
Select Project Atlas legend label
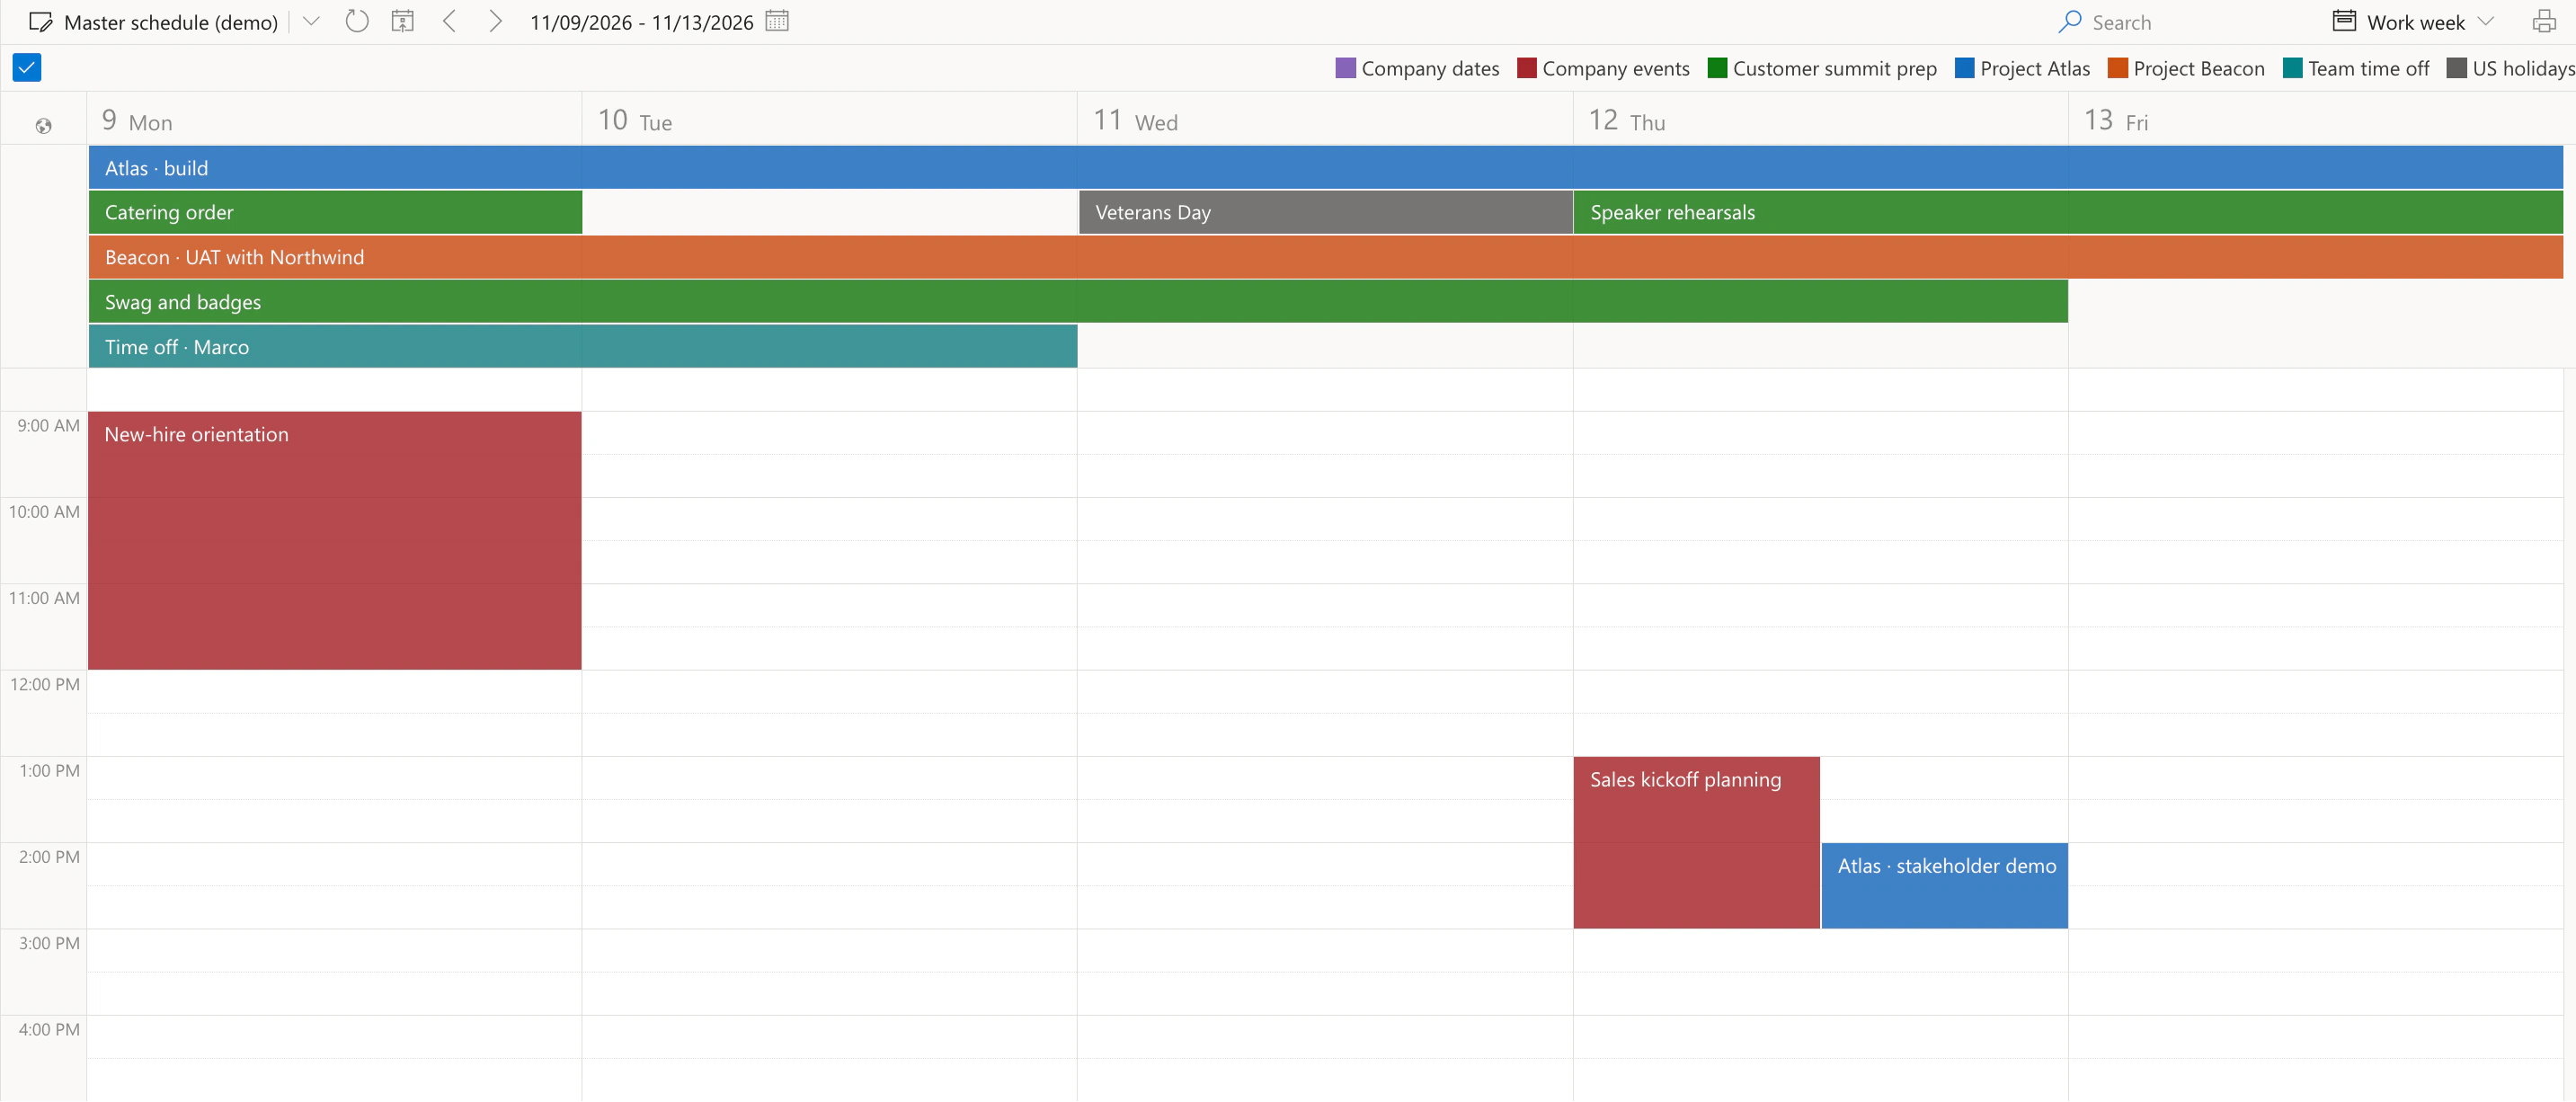coord(2034,68)
